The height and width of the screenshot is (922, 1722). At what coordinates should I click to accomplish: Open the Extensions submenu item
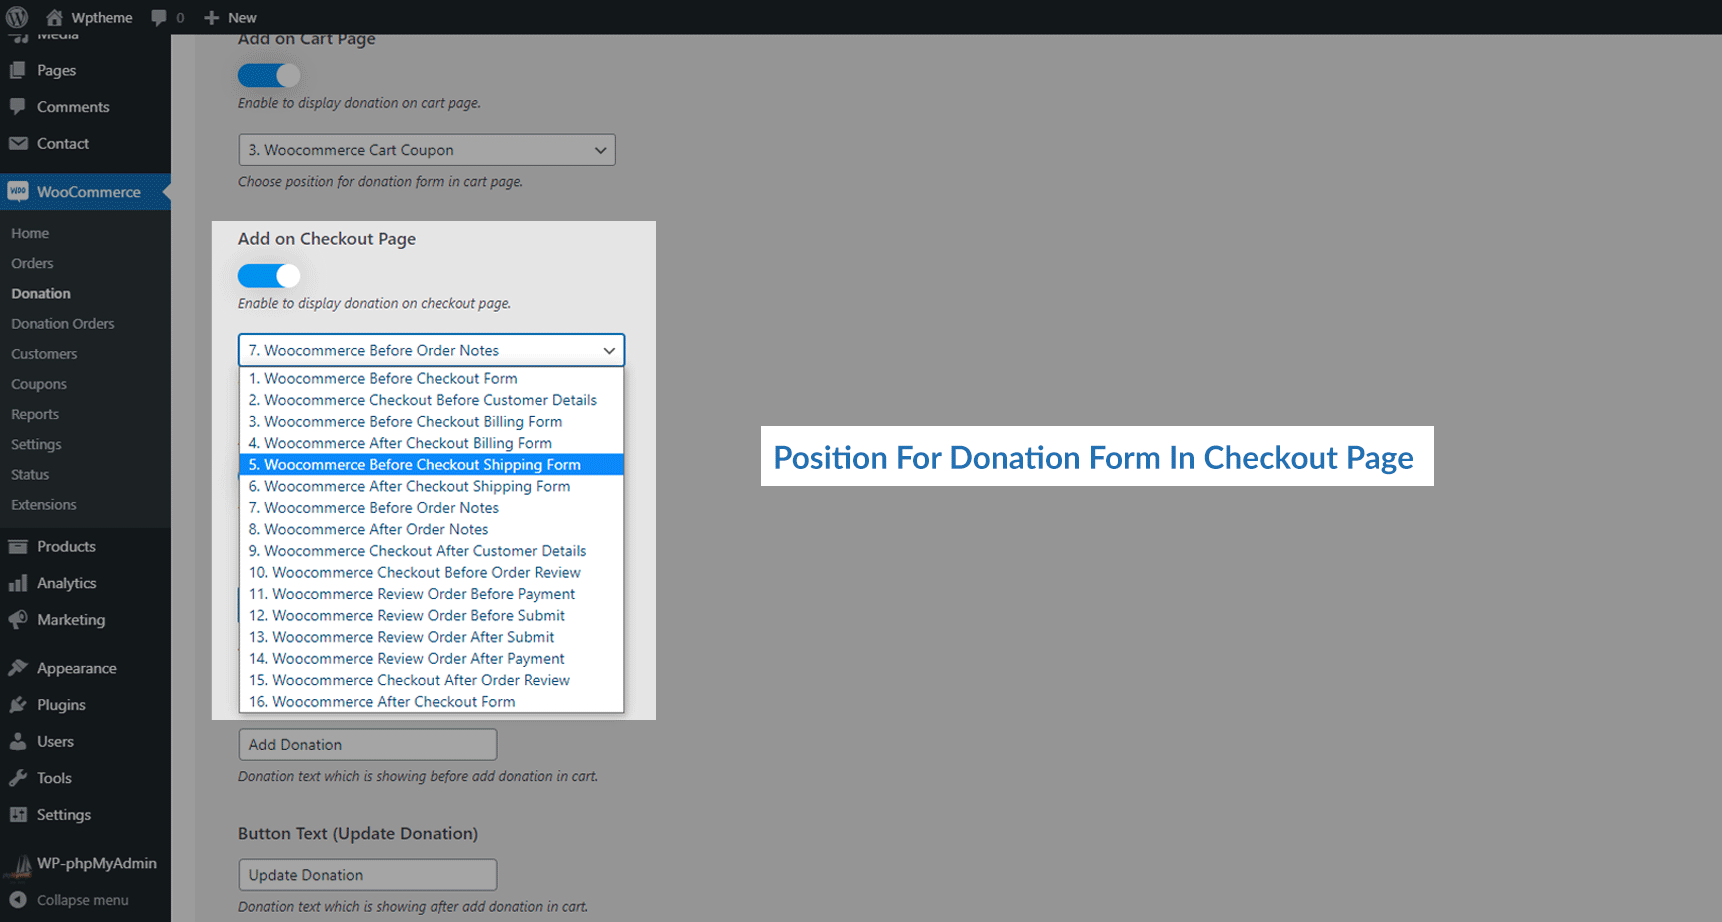click(x=44, y=504)
